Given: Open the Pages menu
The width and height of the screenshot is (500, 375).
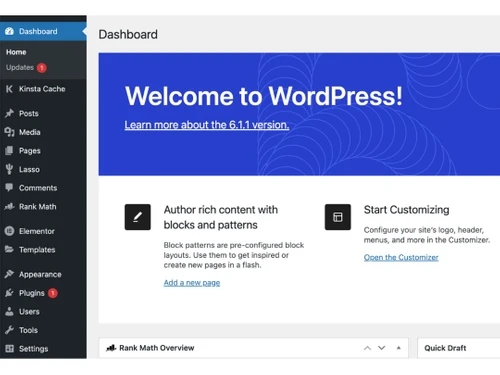Looking at the screenshot, I should (43, 151).
